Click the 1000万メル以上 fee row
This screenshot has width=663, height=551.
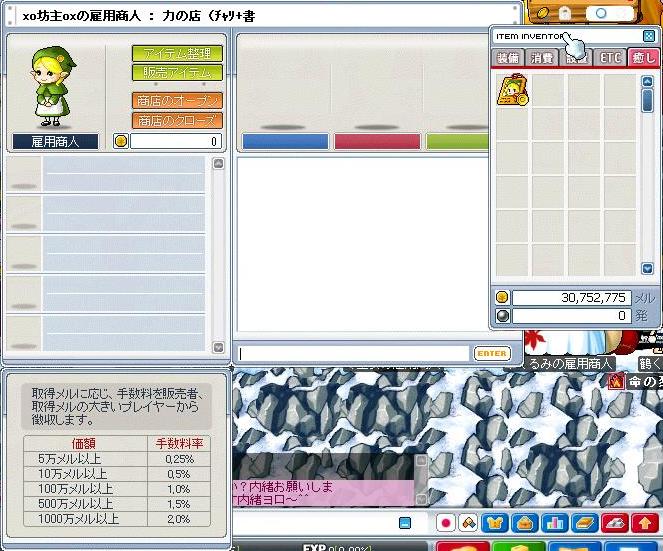(117, 519)
